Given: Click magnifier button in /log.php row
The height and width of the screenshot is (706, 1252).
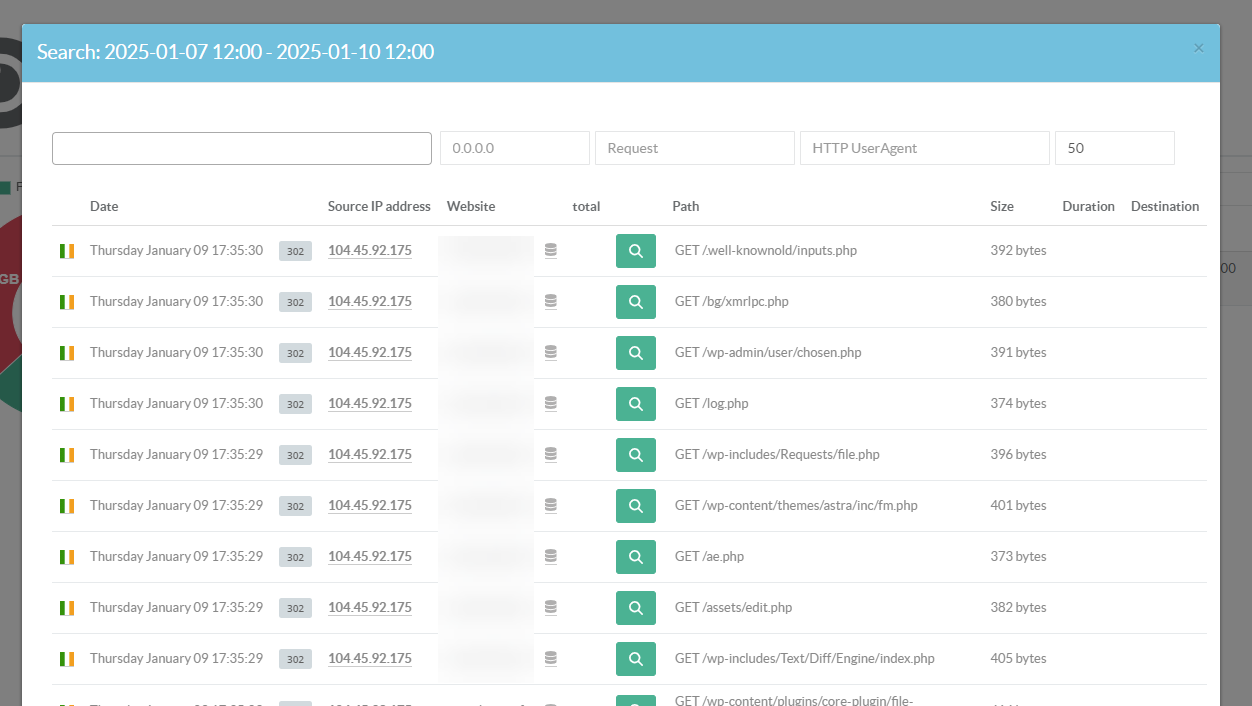Looking at the screenshot, I should [x=635, y=404].
